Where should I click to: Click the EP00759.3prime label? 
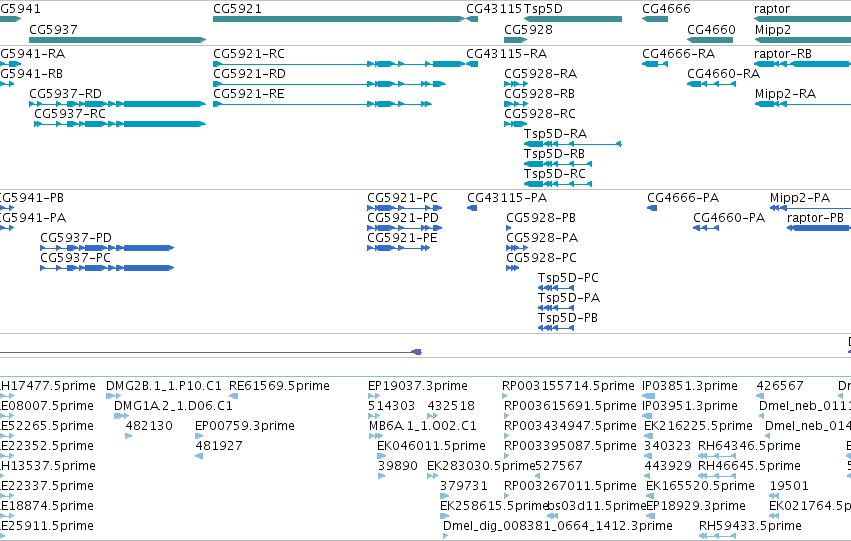tap(245, 425)
